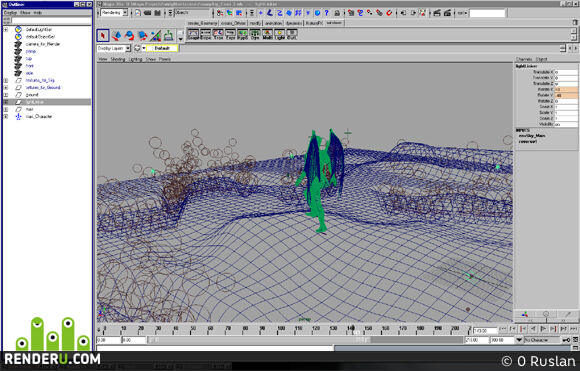Expand the textures_for_Ground node

pyautogui.click(x=6, y=88)
